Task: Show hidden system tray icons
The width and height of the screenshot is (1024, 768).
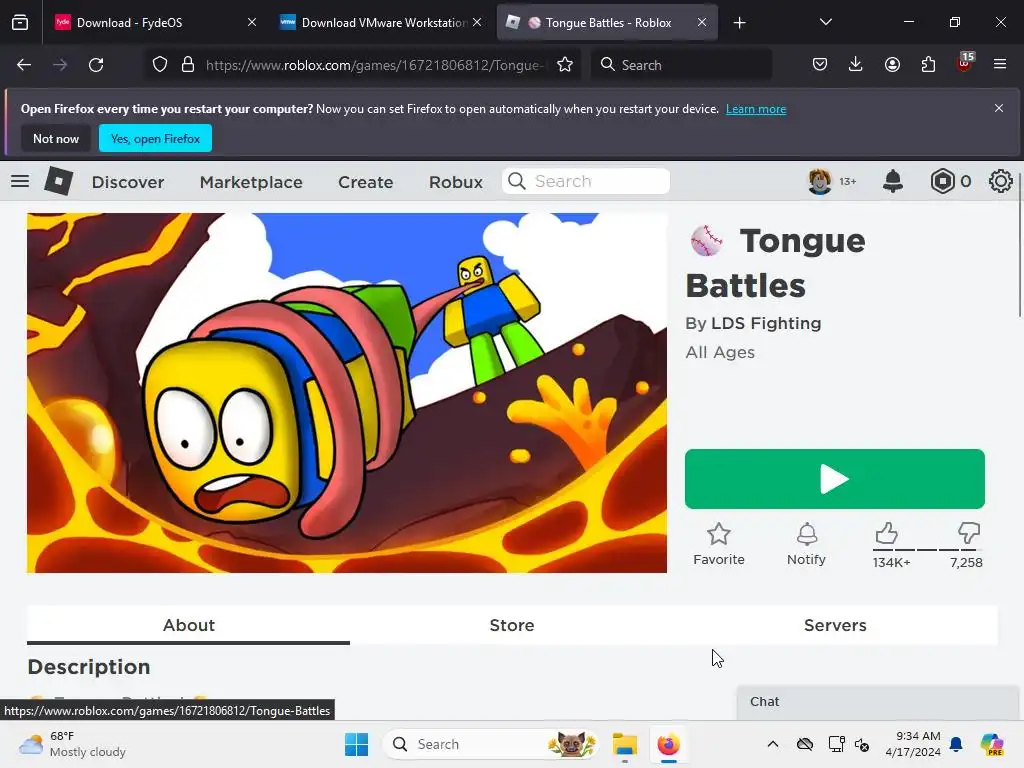Action: point(773,744)
